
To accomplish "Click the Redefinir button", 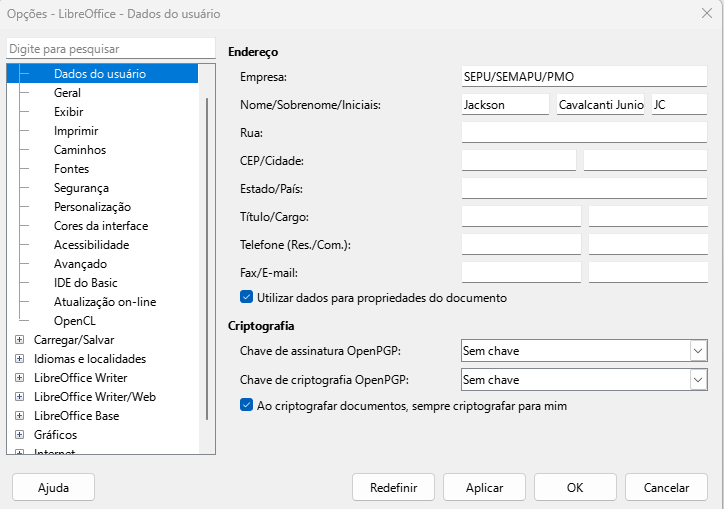I will (393, 487).
